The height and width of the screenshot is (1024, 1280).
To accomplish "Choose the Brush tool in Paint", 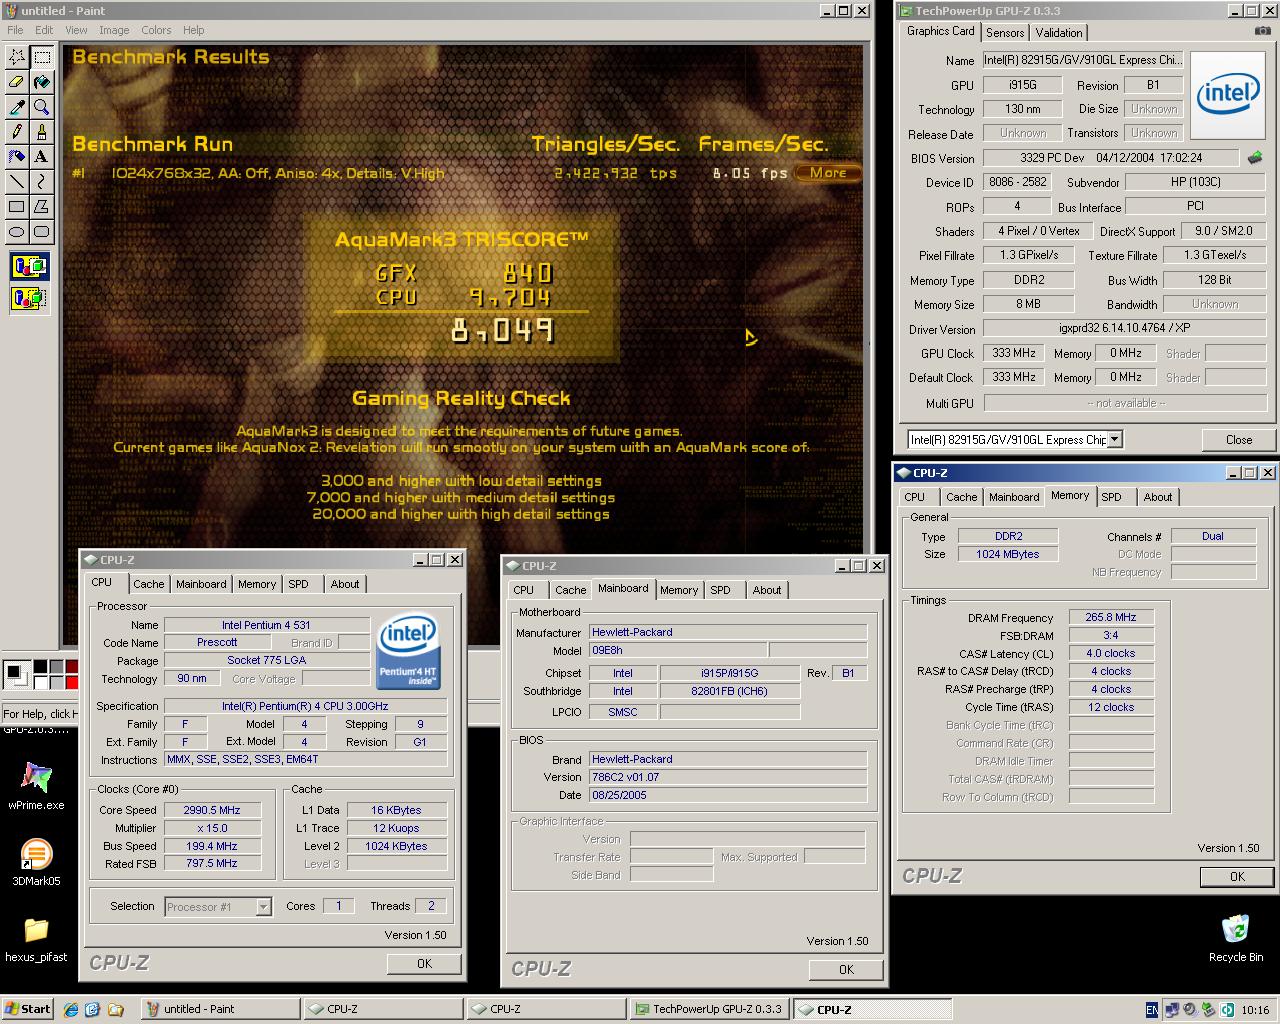I will point(41,132).
